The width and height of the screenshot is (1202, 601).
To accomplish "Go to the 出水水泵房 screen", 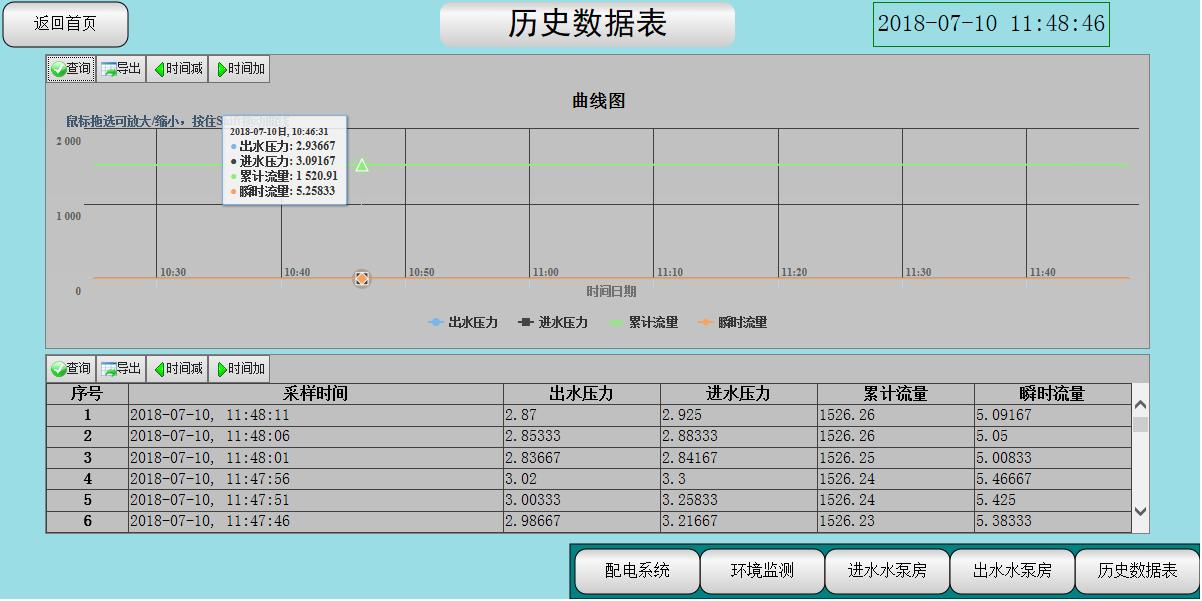I will [x=1011, y=571].
